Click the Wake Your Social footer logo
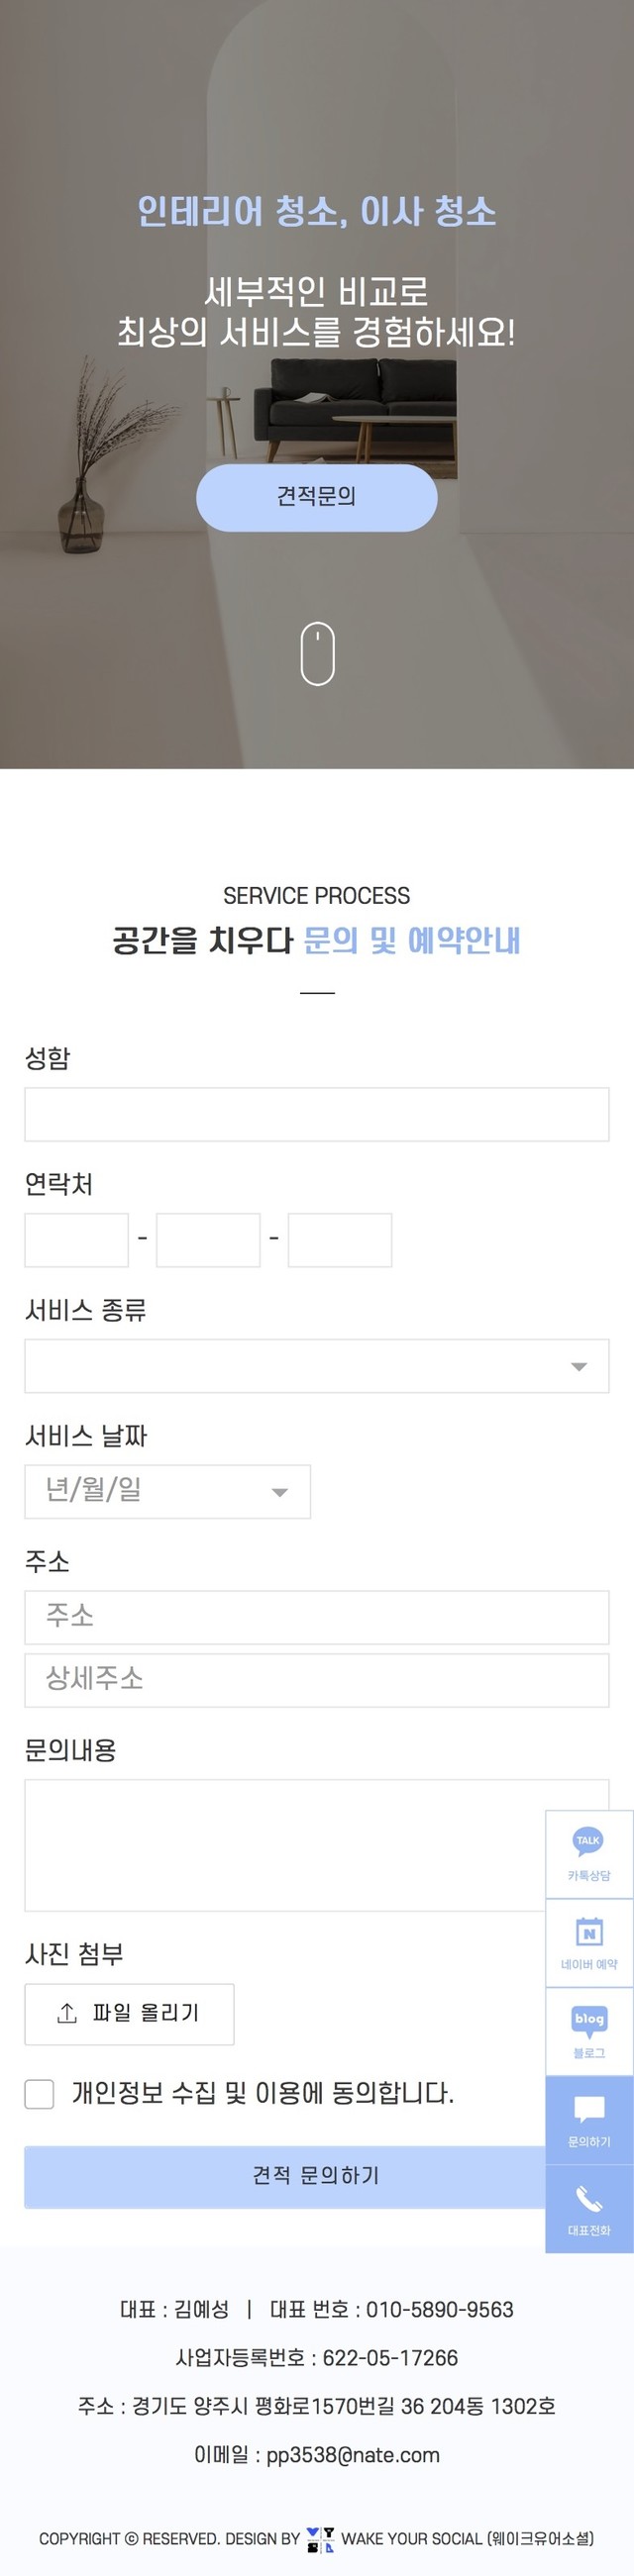This screenshot has width=634, height=2576. (x=320, y=2538)
